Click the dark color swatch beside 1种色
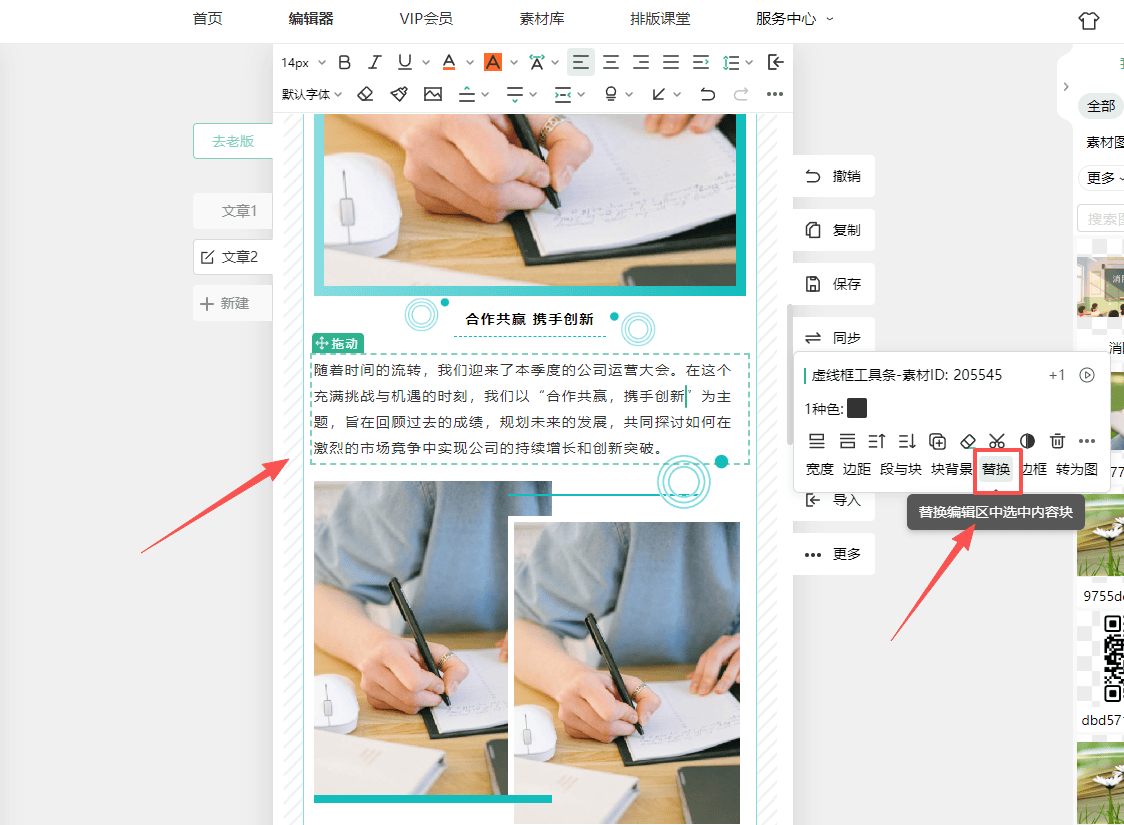The width and height of the screenshot is (1124, 825). tap(857, 408)
